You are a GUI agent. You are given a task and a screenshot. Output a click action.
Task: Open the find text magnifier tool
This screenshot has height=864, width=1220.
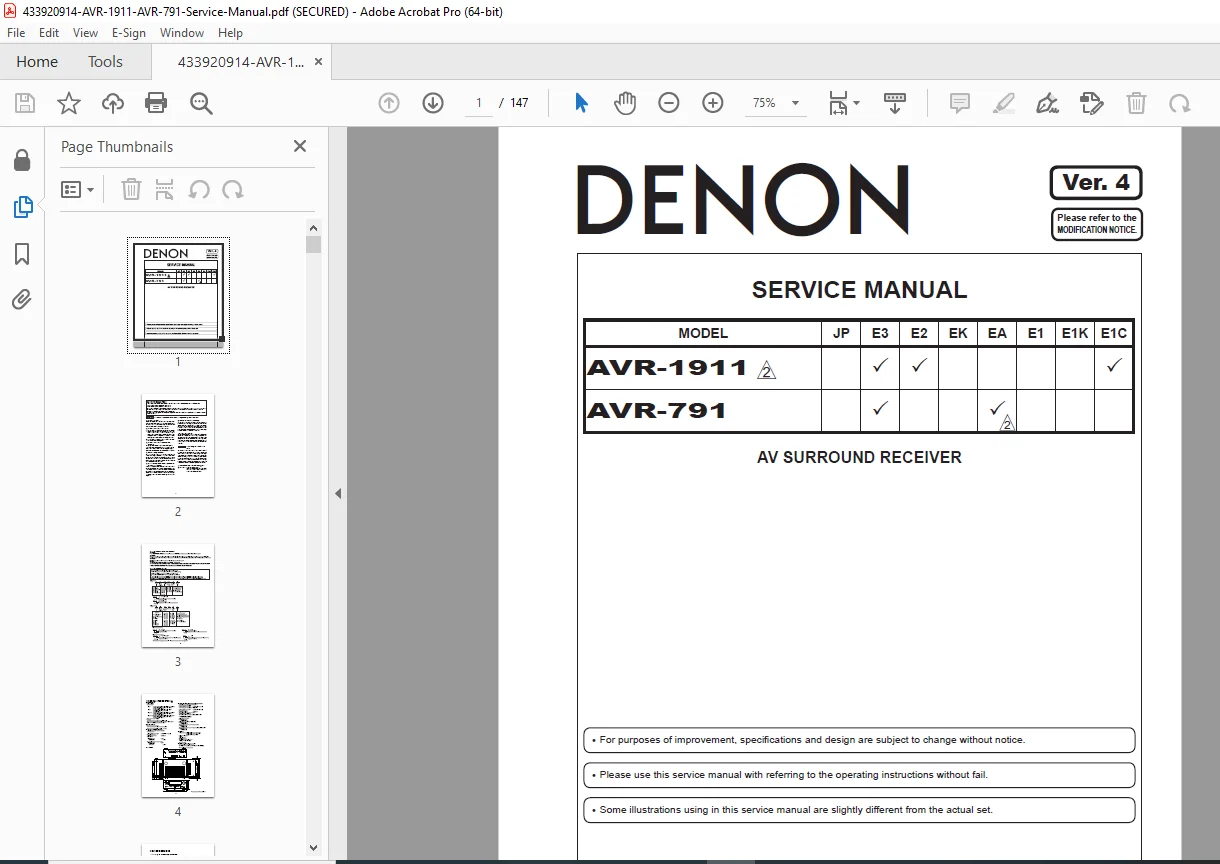pos(201,103)
